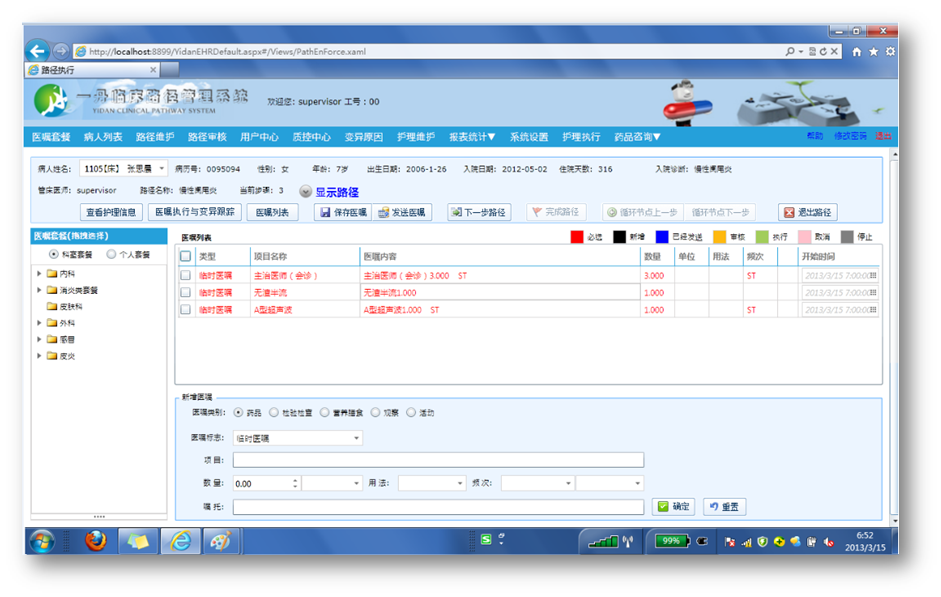The height and width of the screenshot is (597, 941).
Task: Open the 报表统计 menu
Action: [472, 137]
